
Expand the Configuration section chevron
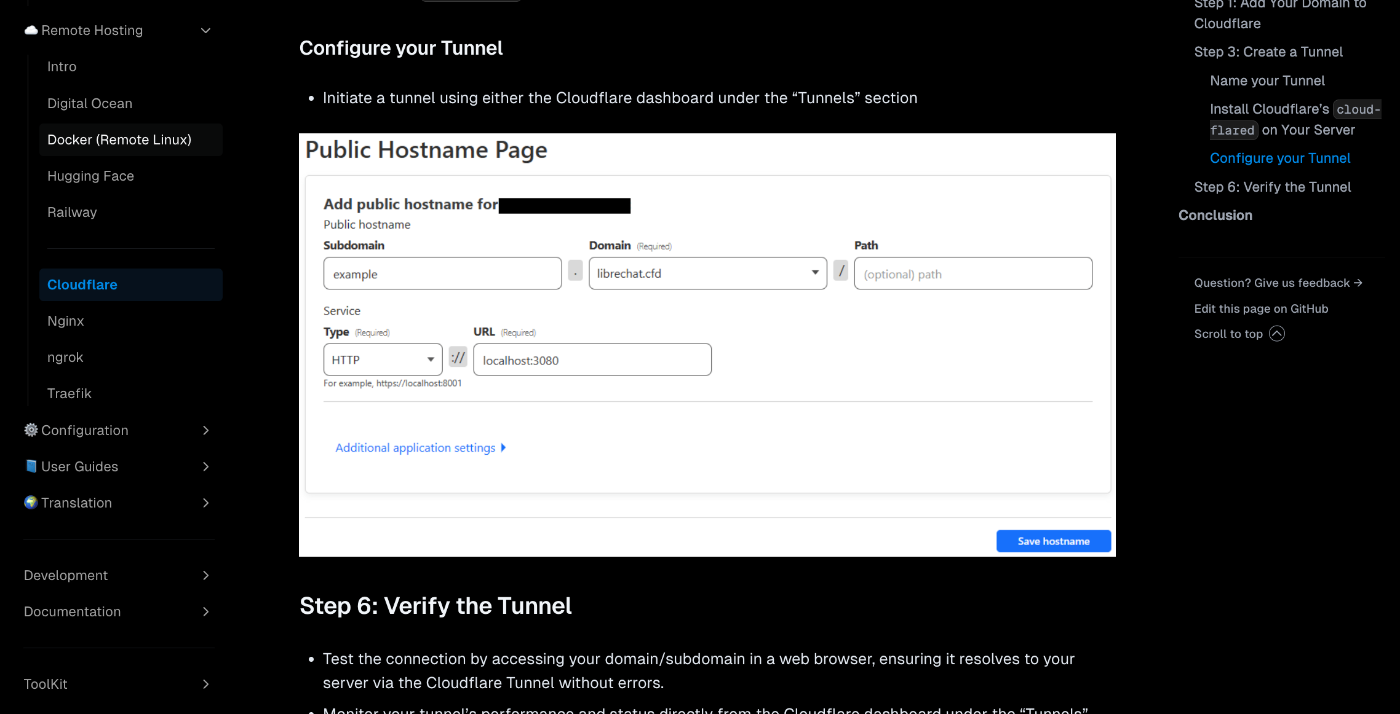click(206, 430)
